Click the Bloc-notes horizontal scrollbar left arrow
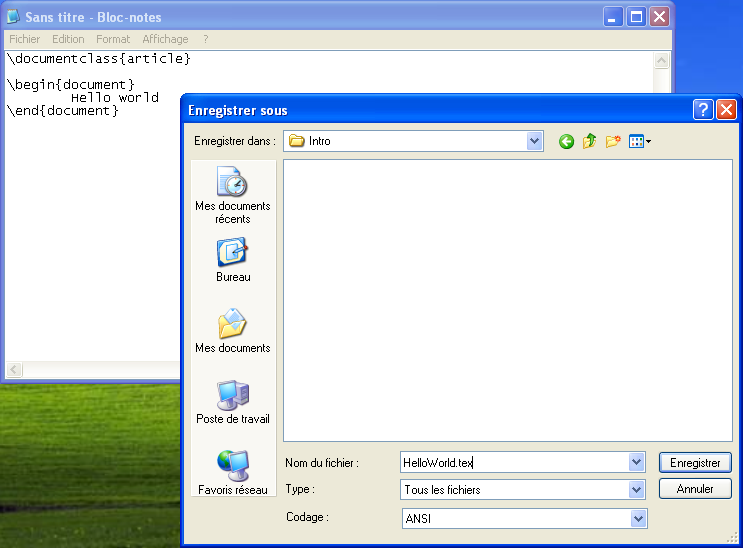Viewport: 743px width, 548px height. [14, 369]
